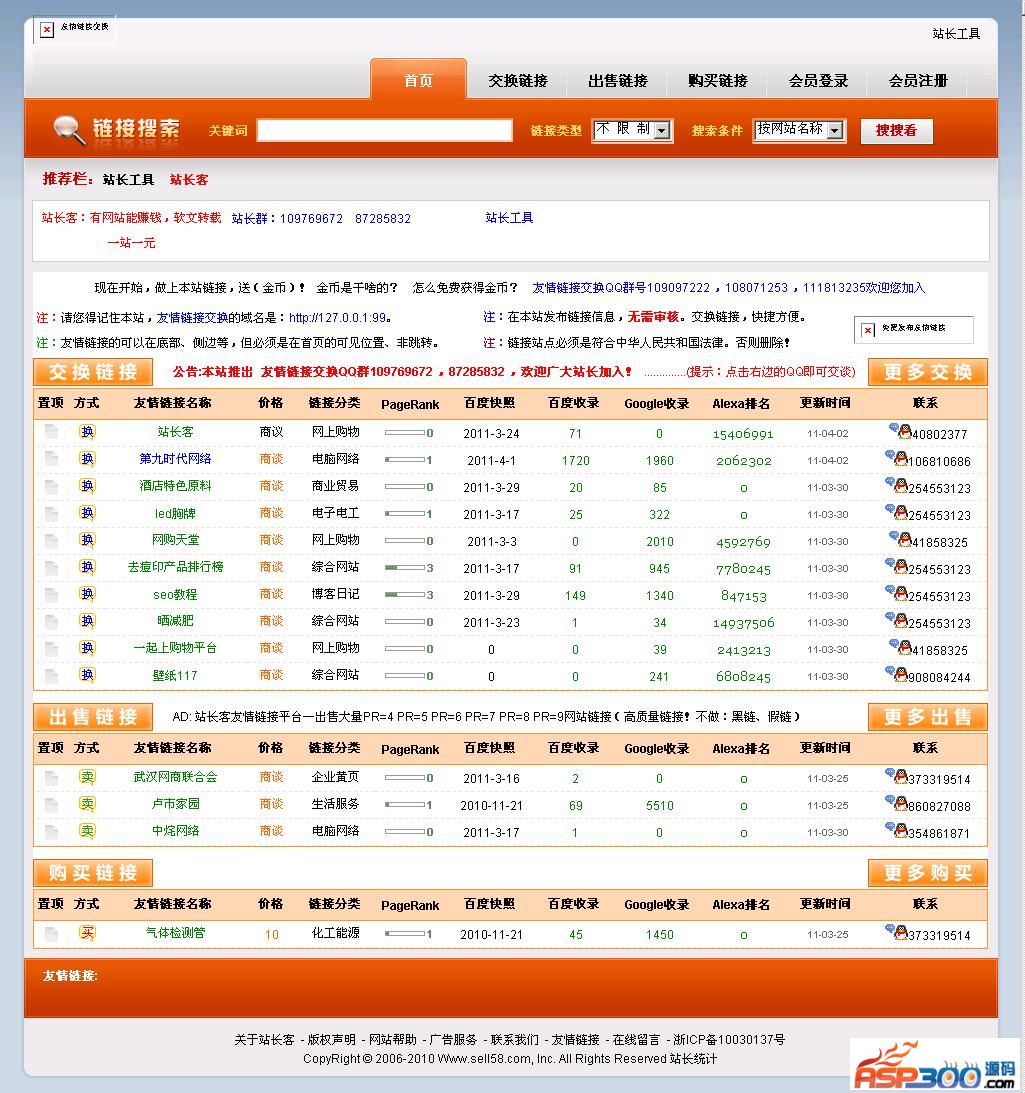Open the 版权声明 footer link
1025x1093 pixels.
331,1039
